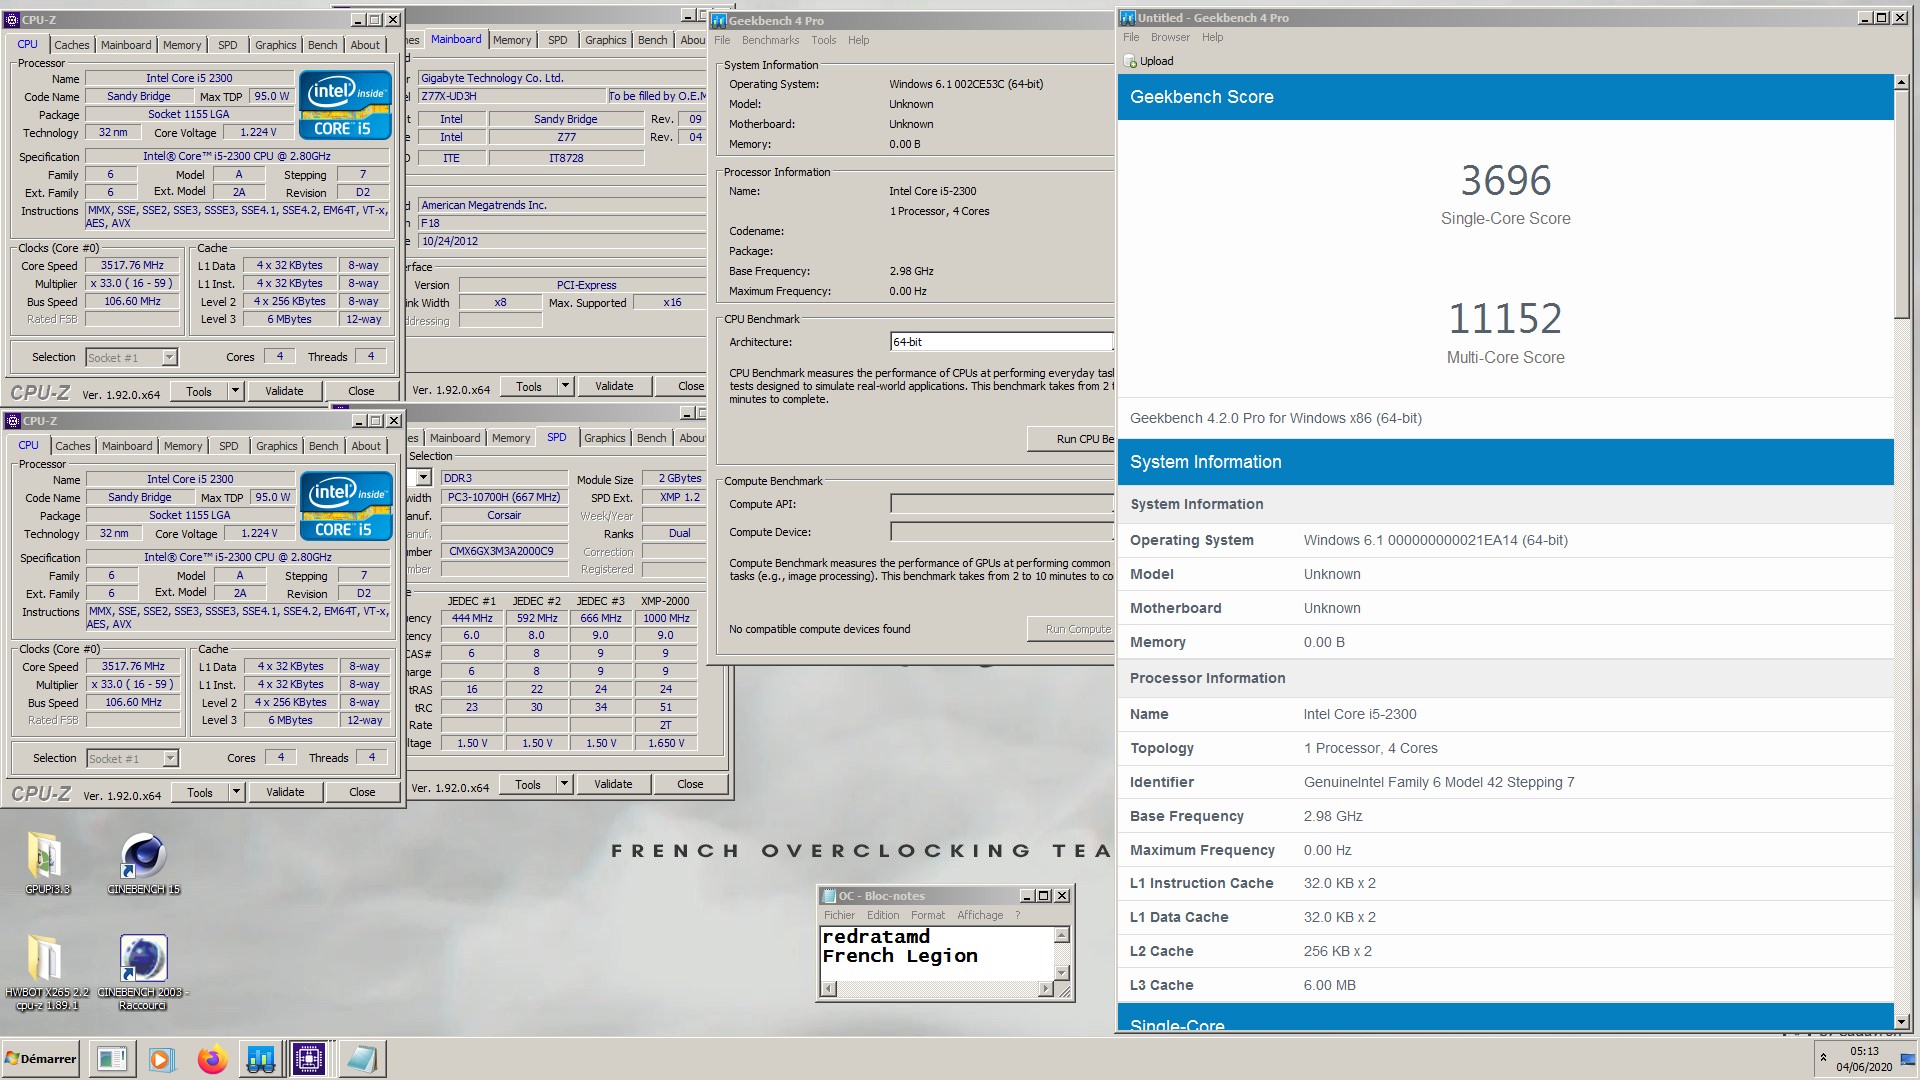Click the Z77X-UD3H model field in Mainboard window
This screenshot has width=1920, height=1080.
(511, 96)
